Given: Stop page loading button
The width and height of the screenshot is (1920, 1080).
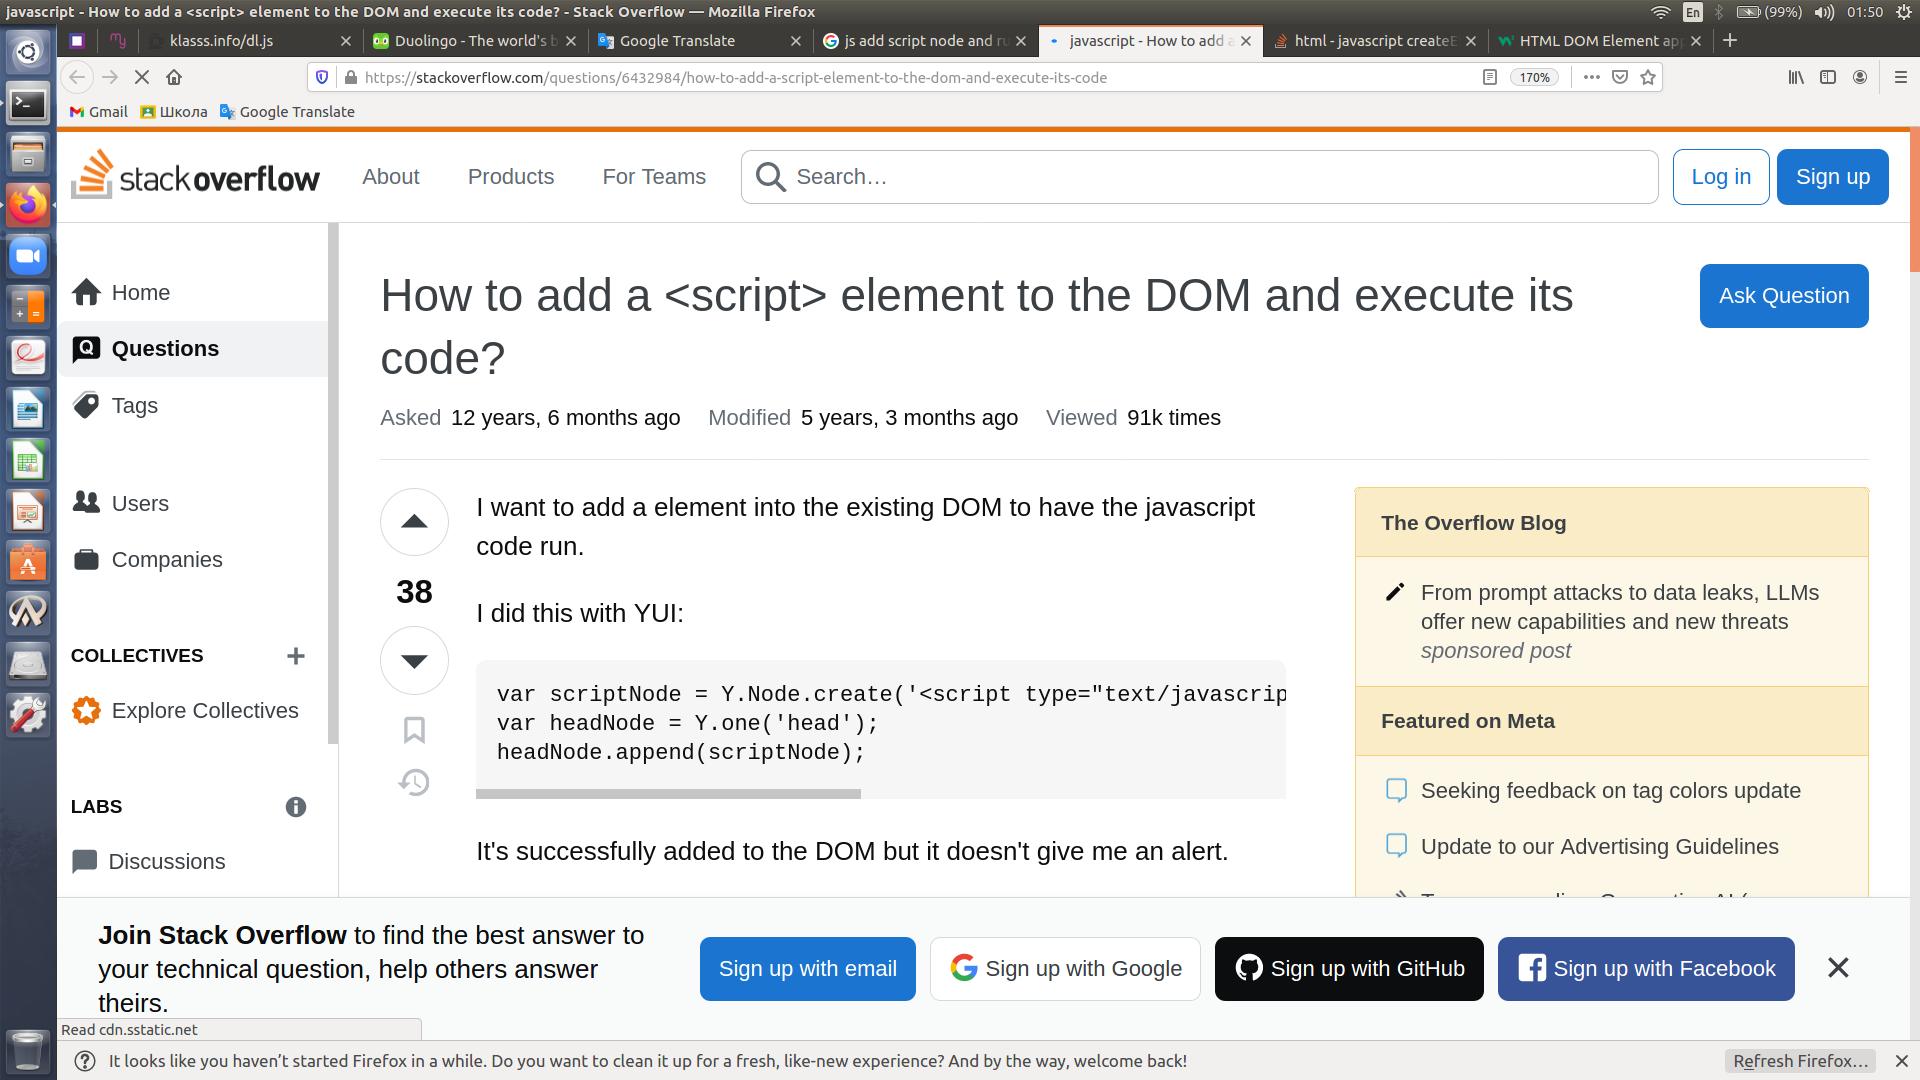Looking at the screenshot, I should 141,77.
